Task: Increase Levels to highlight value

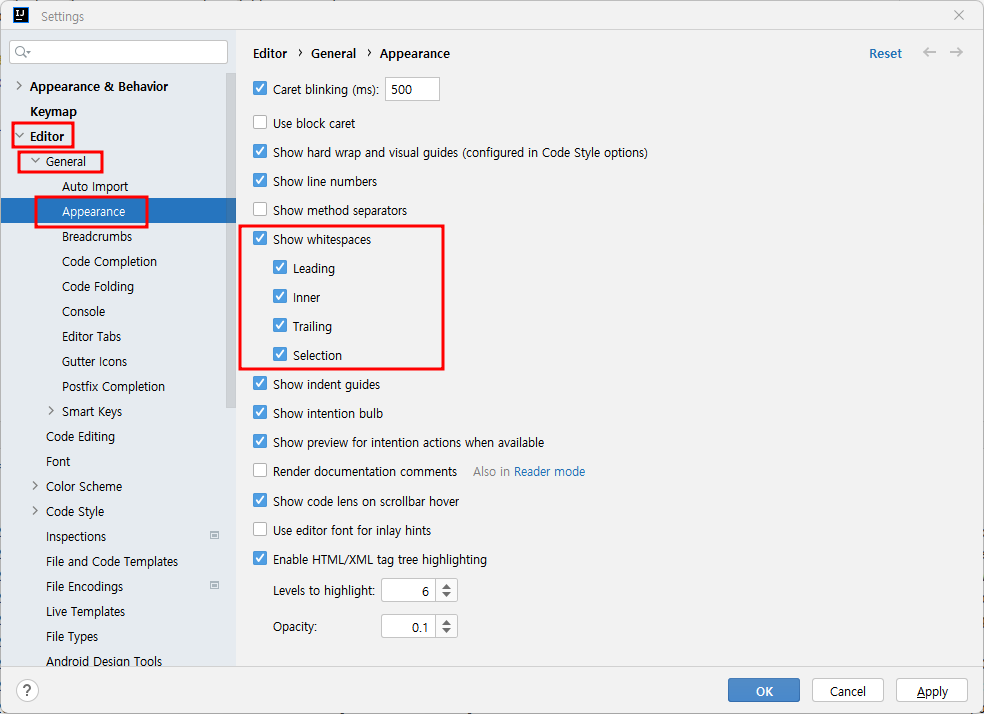Action: pos(447,585)
